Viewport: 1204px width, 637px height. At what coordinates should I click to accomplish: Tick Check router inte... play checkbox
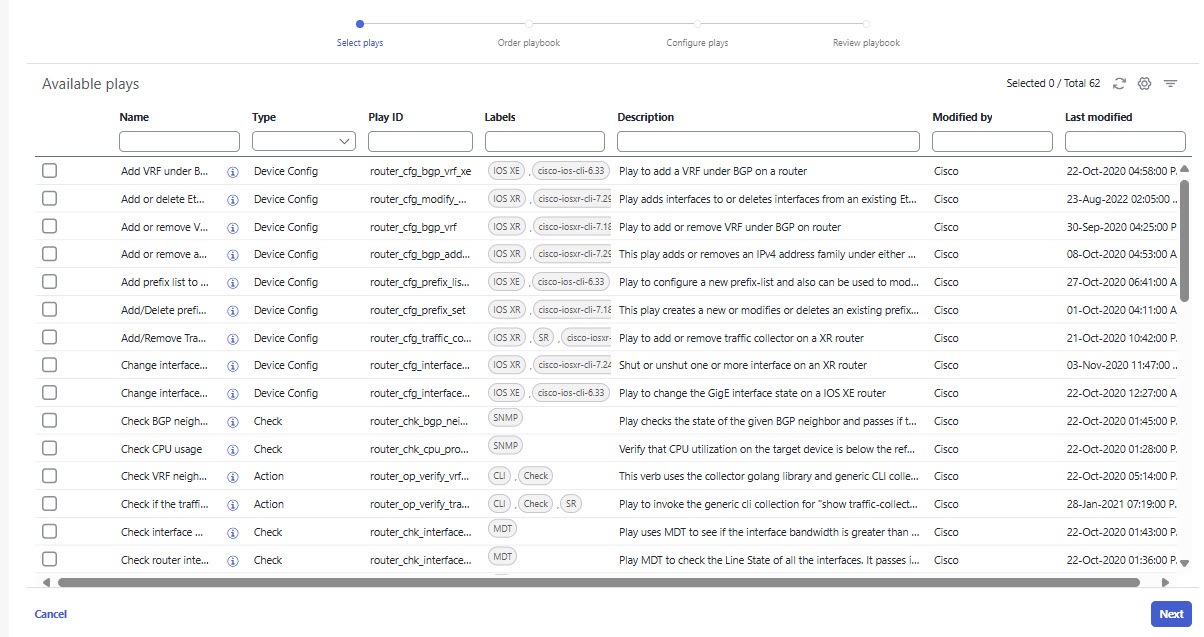coord(49,559)
